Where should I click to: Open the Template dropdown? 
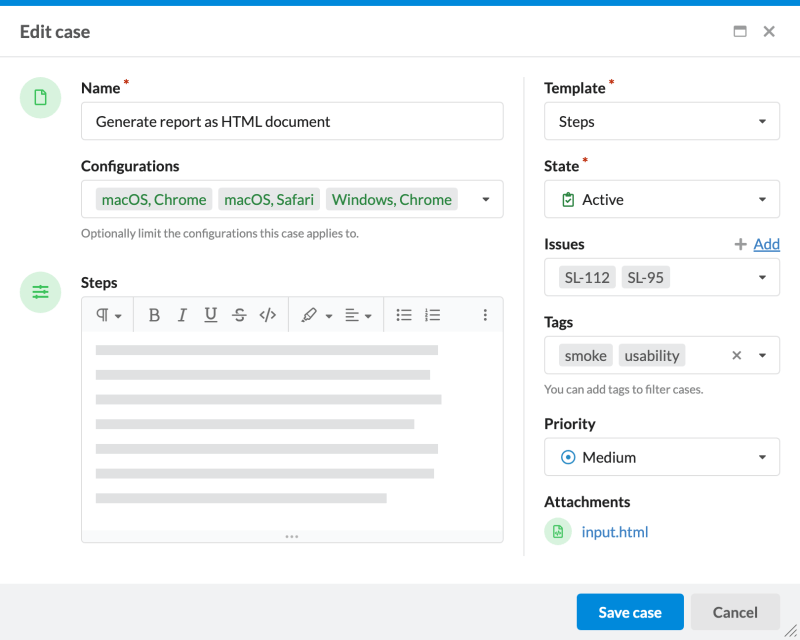tap(662, 121)
